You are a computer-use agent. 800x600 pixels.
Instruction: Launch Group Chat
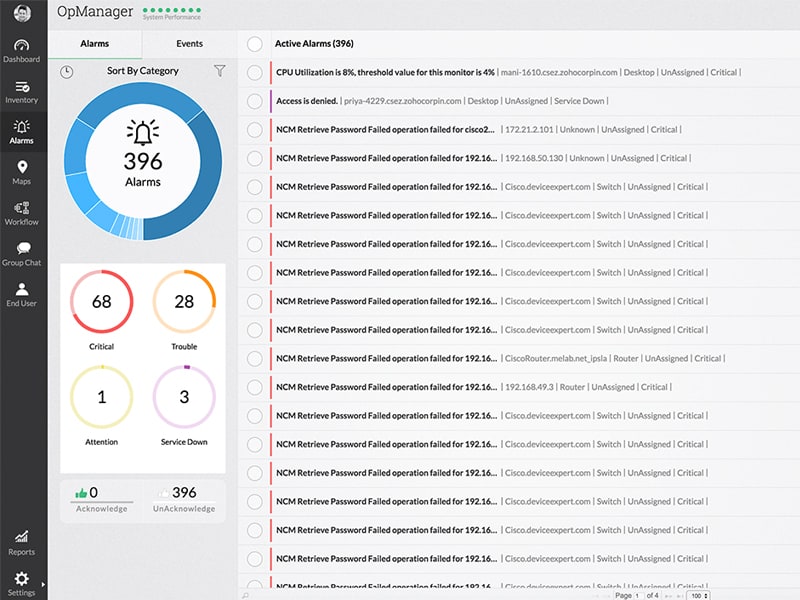tap(21, 253)
